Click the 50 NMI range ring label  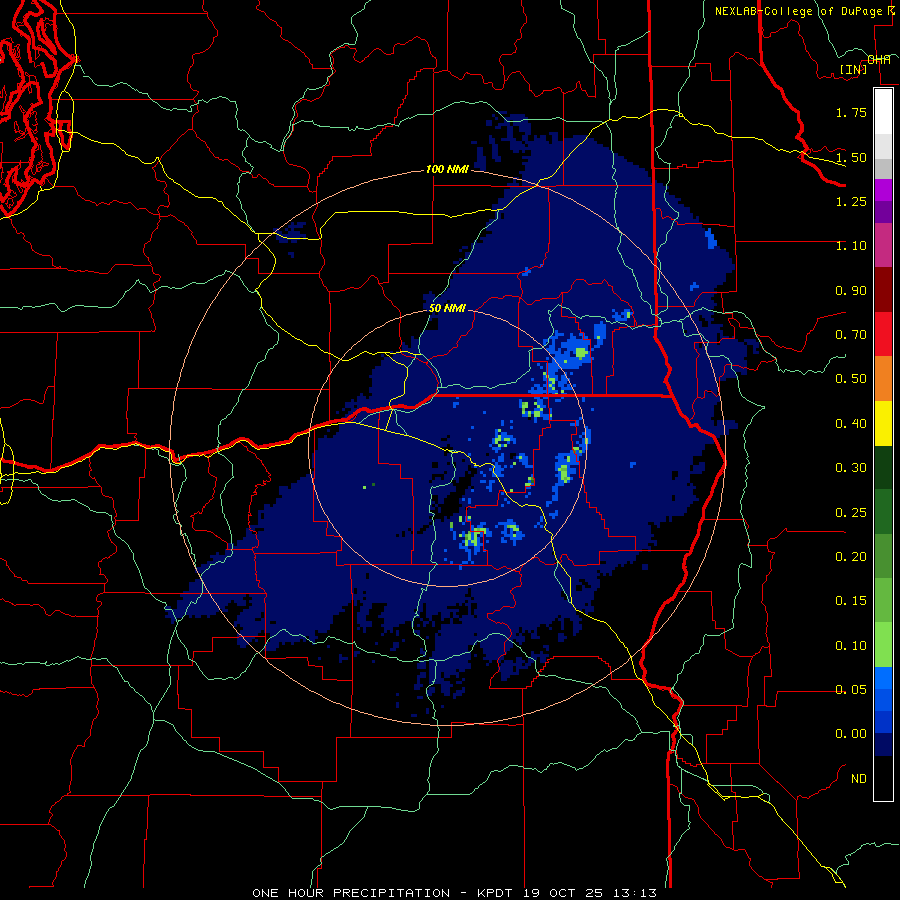click(x=447, y=308)
